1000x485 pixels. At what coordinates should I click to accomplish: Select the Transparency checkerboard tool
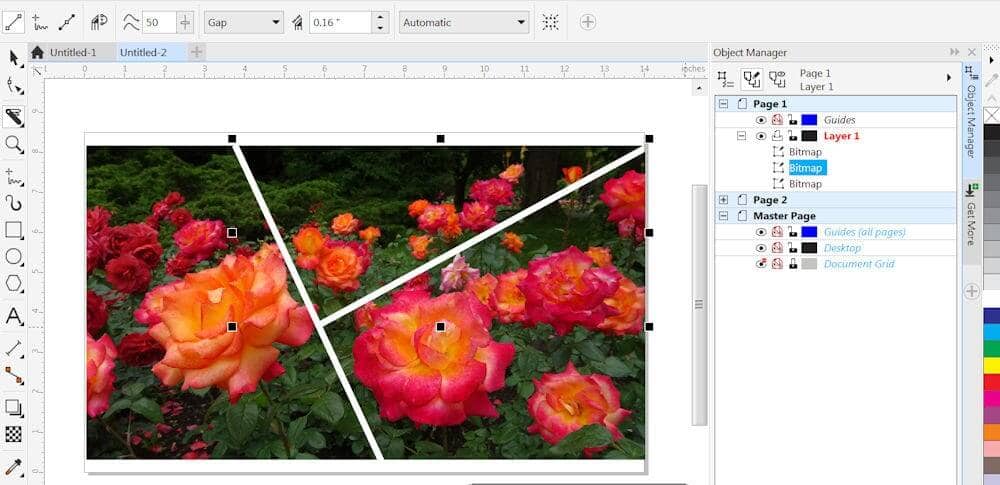coord(14,434)
